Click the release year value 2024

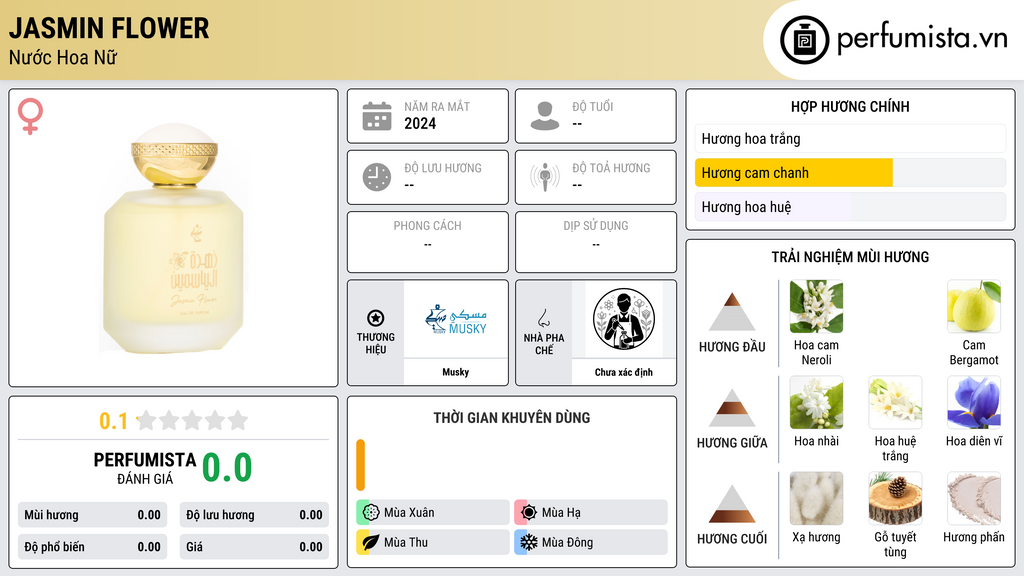coord(420,123)
